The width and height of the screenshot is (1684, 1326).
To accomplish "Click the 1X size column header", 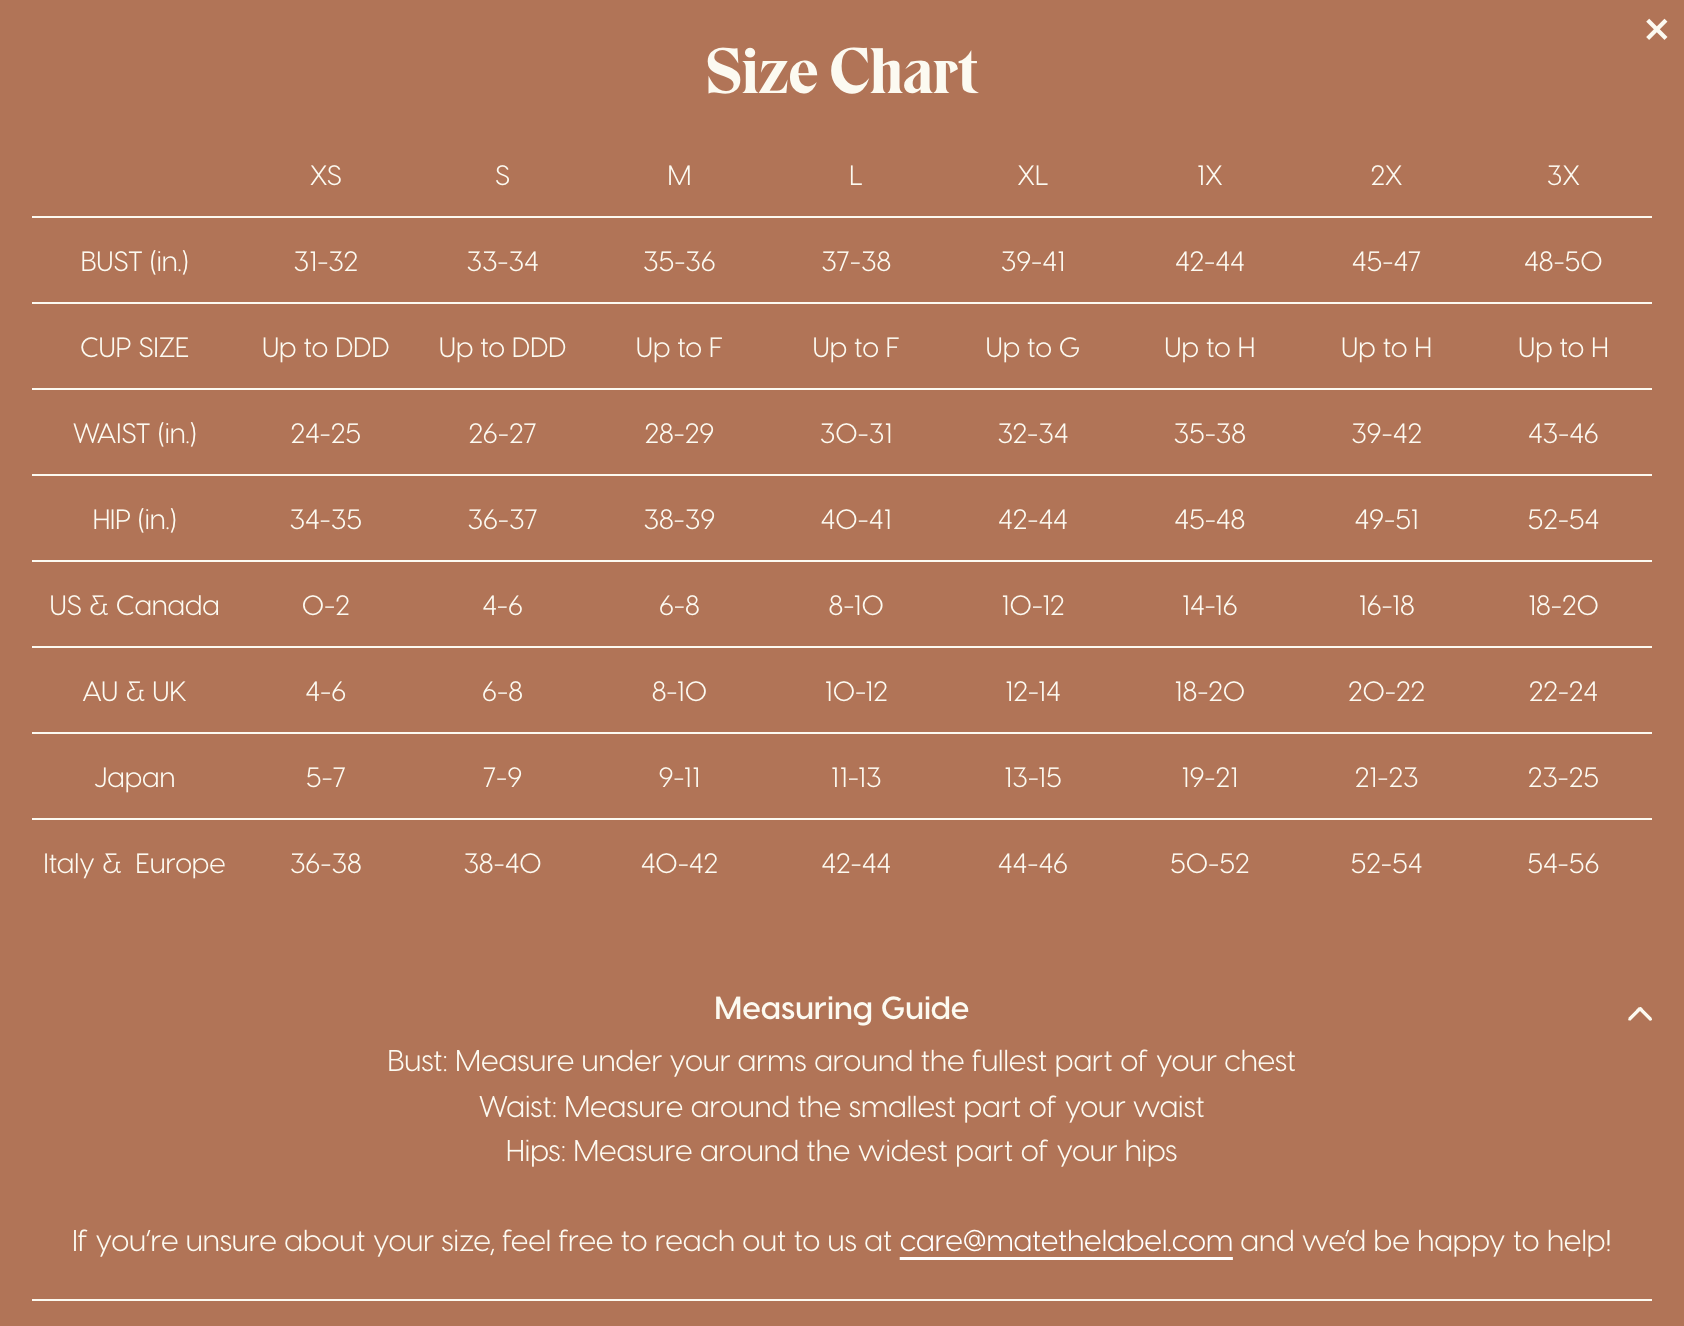I will [1209, 176].
